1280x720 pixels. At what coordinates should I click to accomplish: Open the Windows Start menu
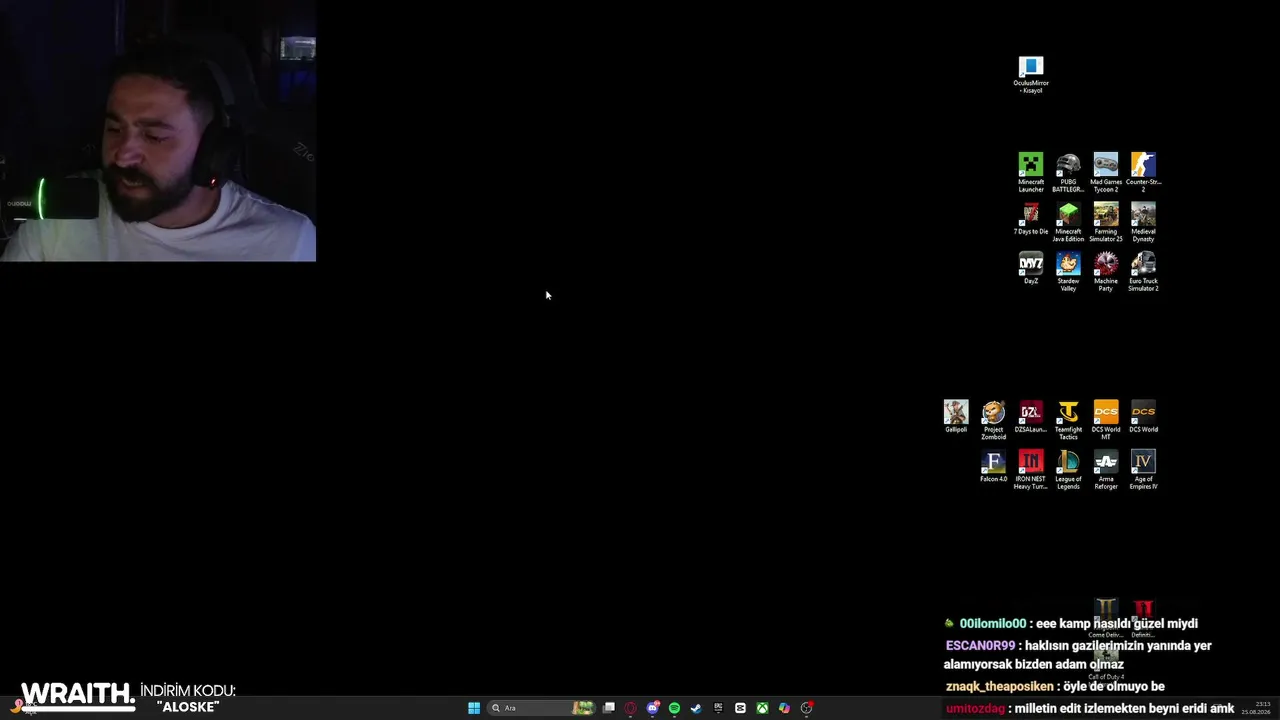474,708
